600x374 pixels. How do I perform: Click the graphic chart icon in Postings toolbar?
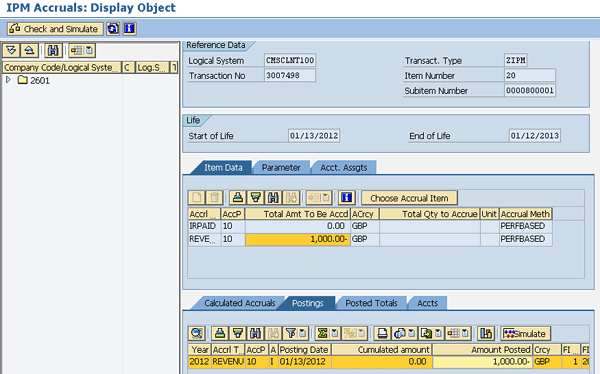(486, 333)
